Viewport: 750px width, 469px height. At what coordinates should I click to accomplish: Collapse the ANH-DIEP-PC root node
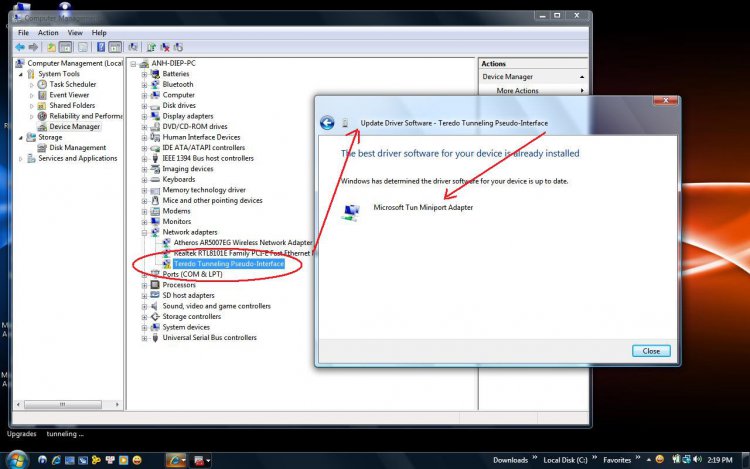pyautogui.click(x=133, y=64)
